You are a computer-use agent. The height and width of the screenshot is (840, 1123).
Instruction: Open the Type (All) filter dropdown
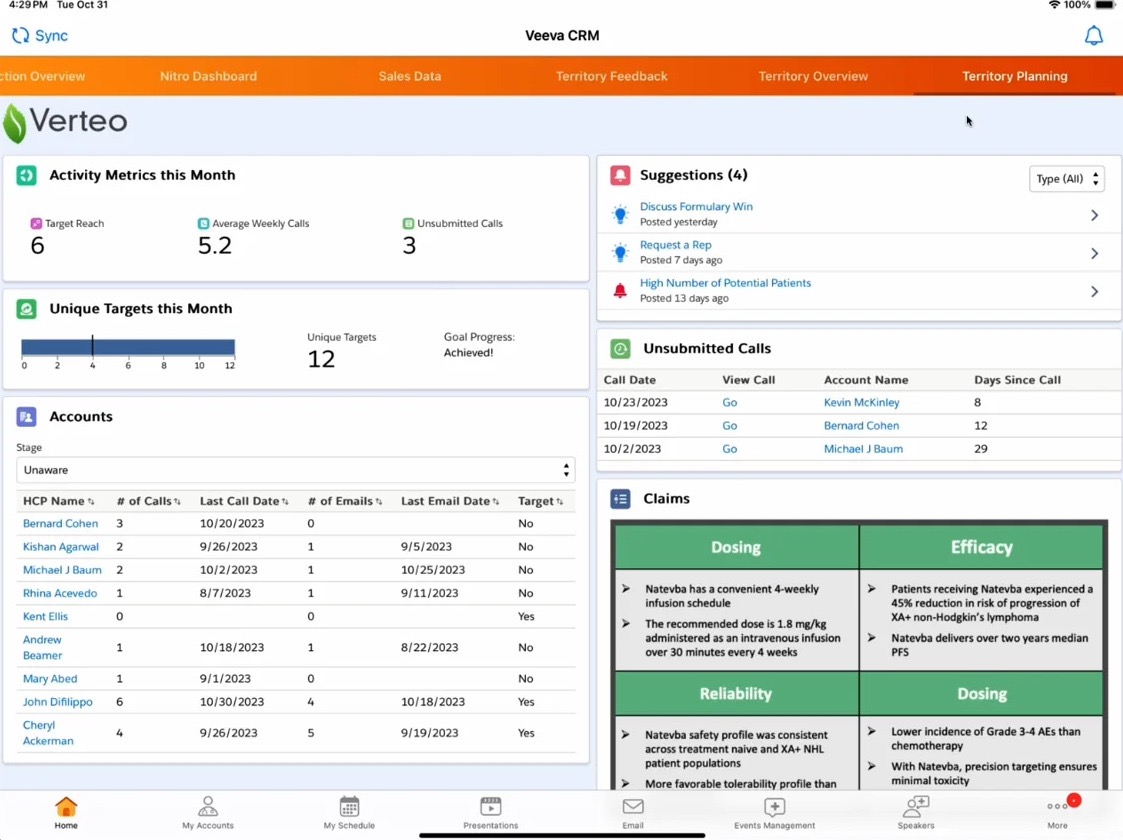tap(1066, 178)
